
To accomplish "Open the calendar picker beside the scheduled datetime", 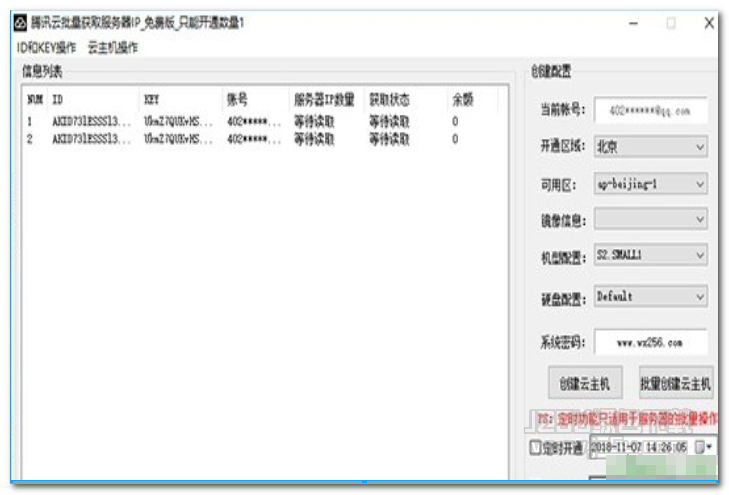I will (709, 447).
